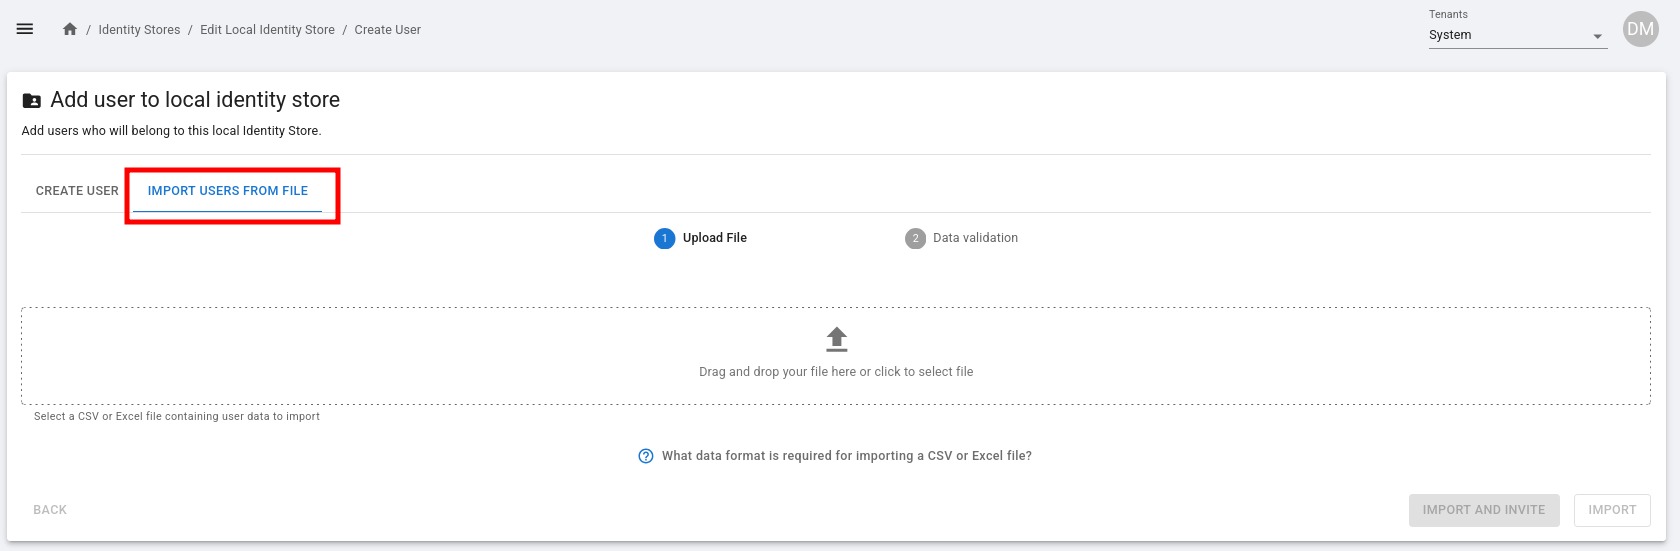The height and width of the screenshot is (551, 1680).
Task: Open the Identity Stores breadcrumb link
Action: pyautogui.click(x=139, y=30)
